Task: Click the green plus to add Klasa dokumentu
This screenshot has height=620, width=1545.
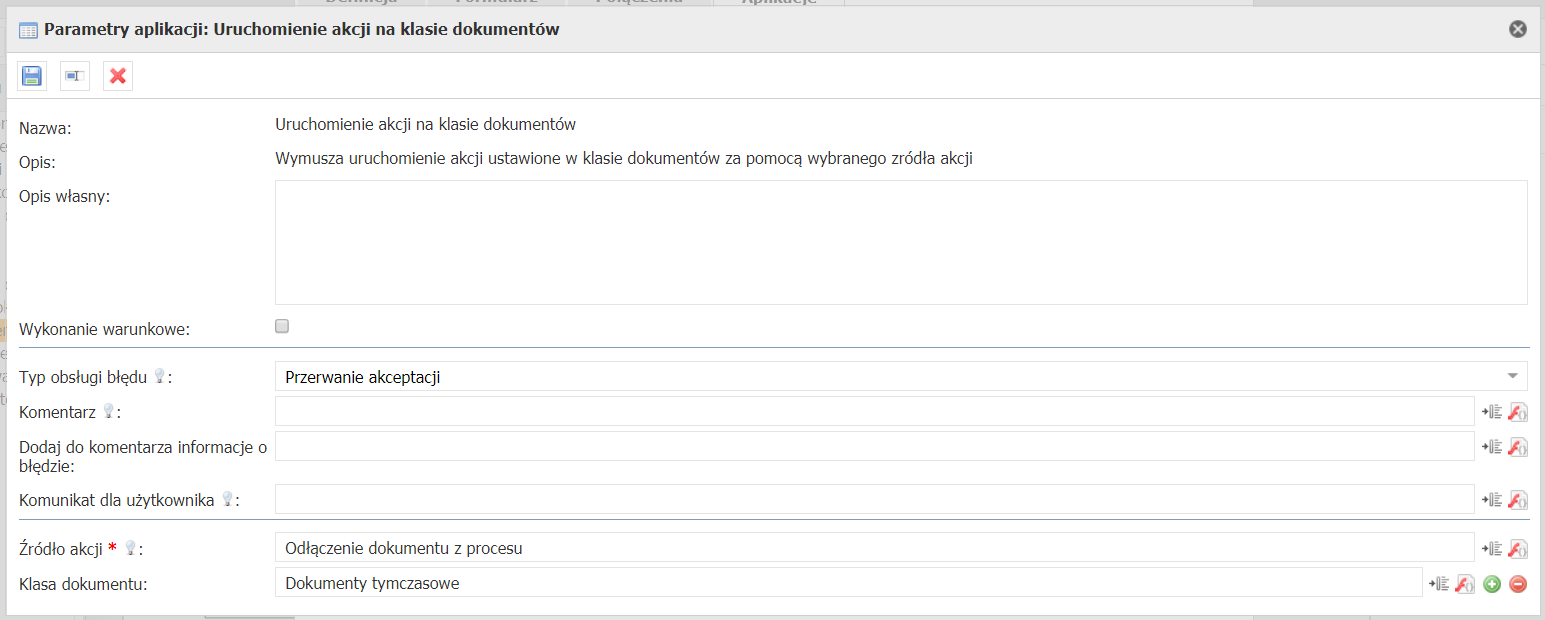Action: point(1492,584)
